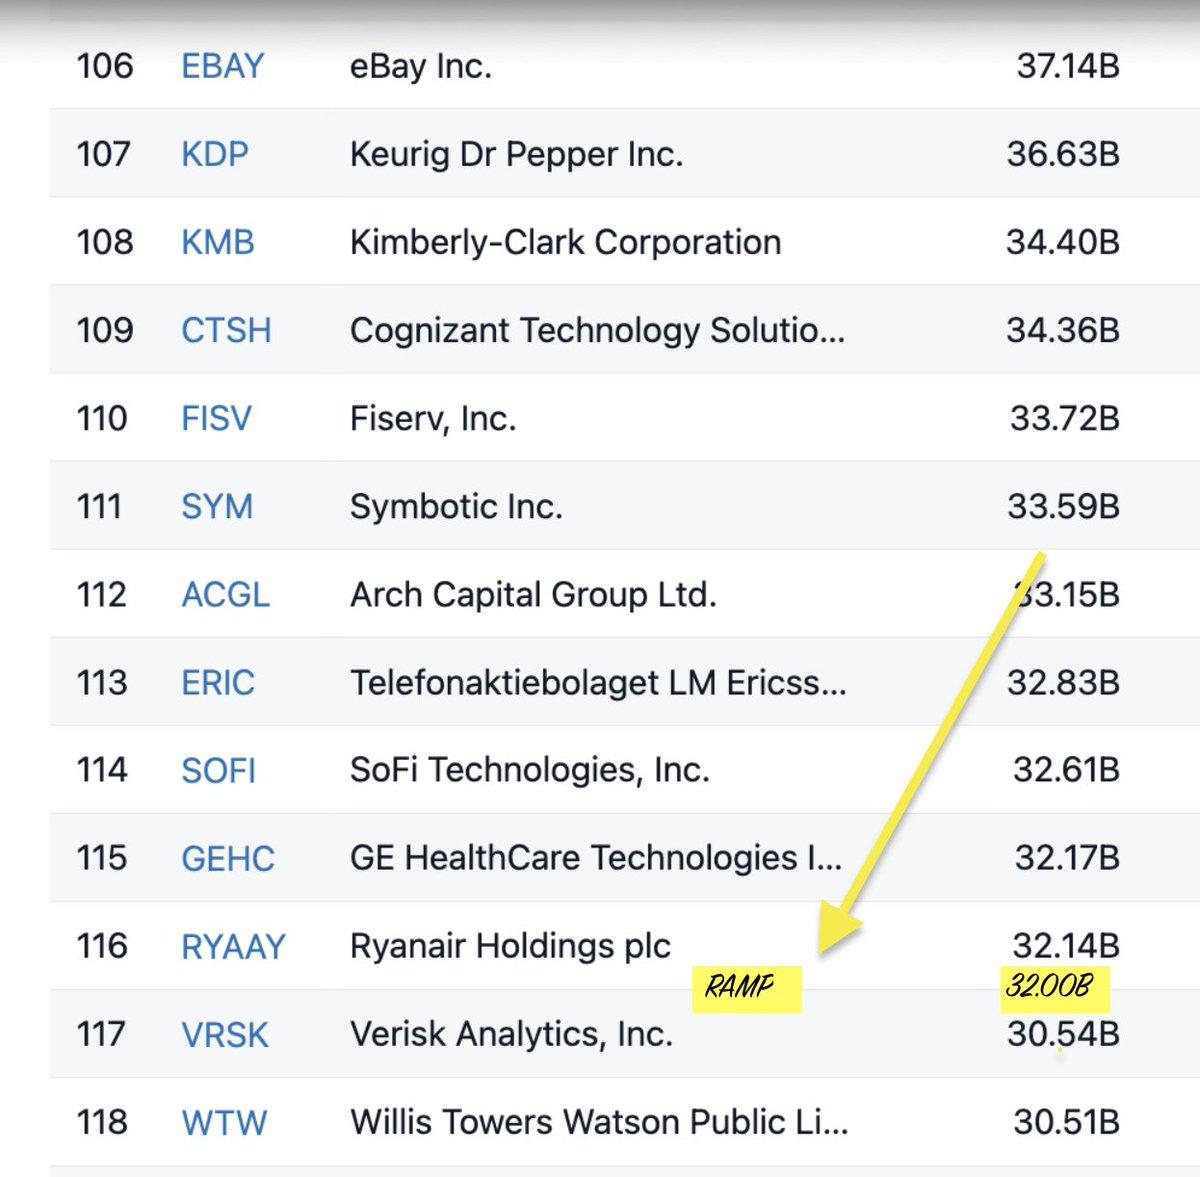Open the EBAY ticker link
This screenshot has width=1200, height=1177.
coord(222,66)
